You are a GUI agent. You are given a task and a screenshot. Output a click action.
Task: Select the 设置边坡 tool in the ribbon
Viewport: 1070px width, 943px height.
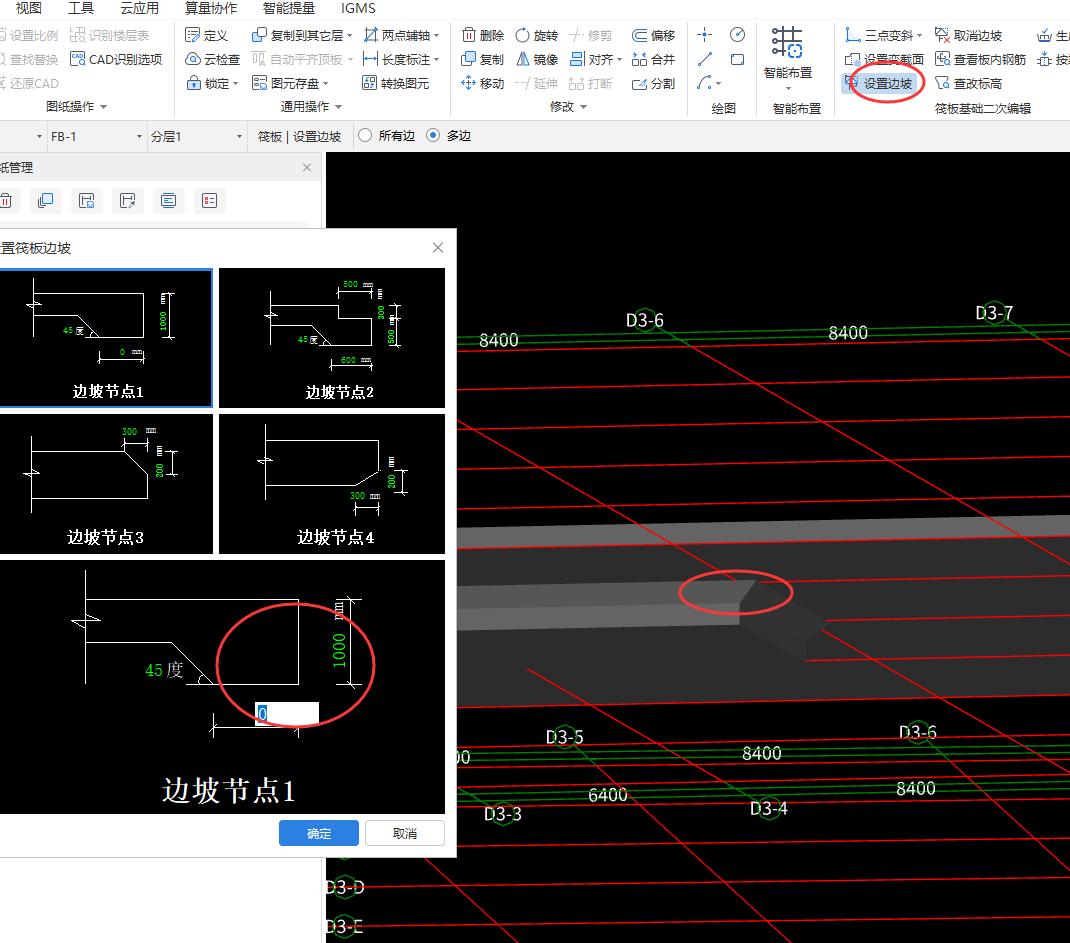pos(879,83)
